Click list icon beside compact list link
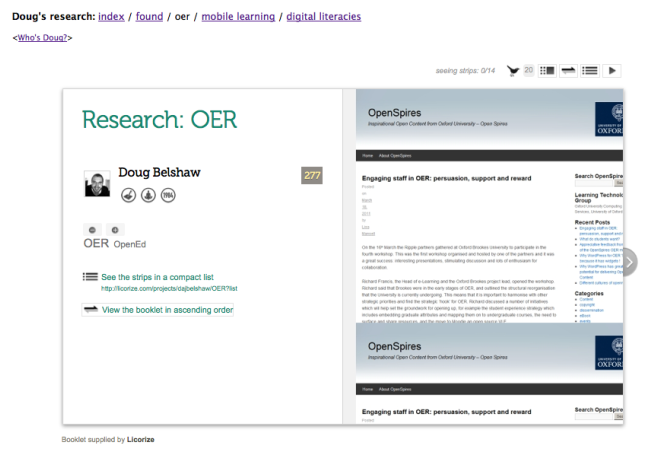The height and width of the screenshot is (456, 649). [x=90, y=277]
